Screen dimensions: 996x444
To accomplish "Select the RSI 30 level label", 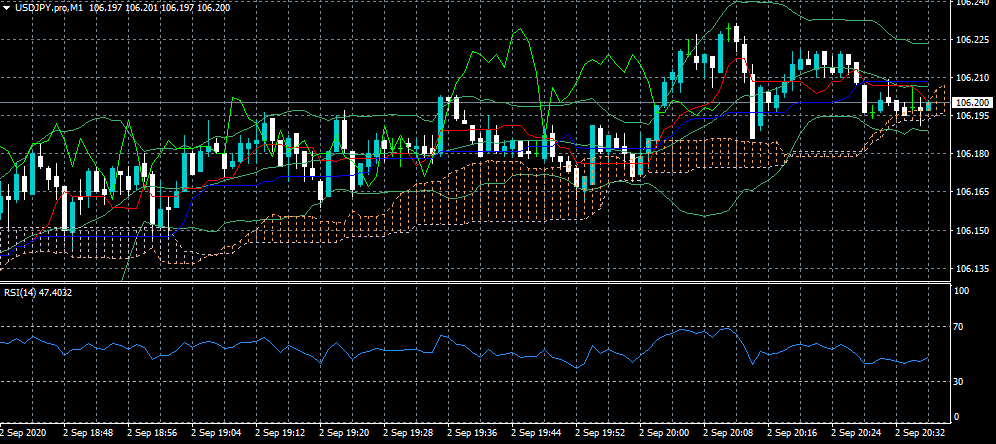I will coord(960,381).
